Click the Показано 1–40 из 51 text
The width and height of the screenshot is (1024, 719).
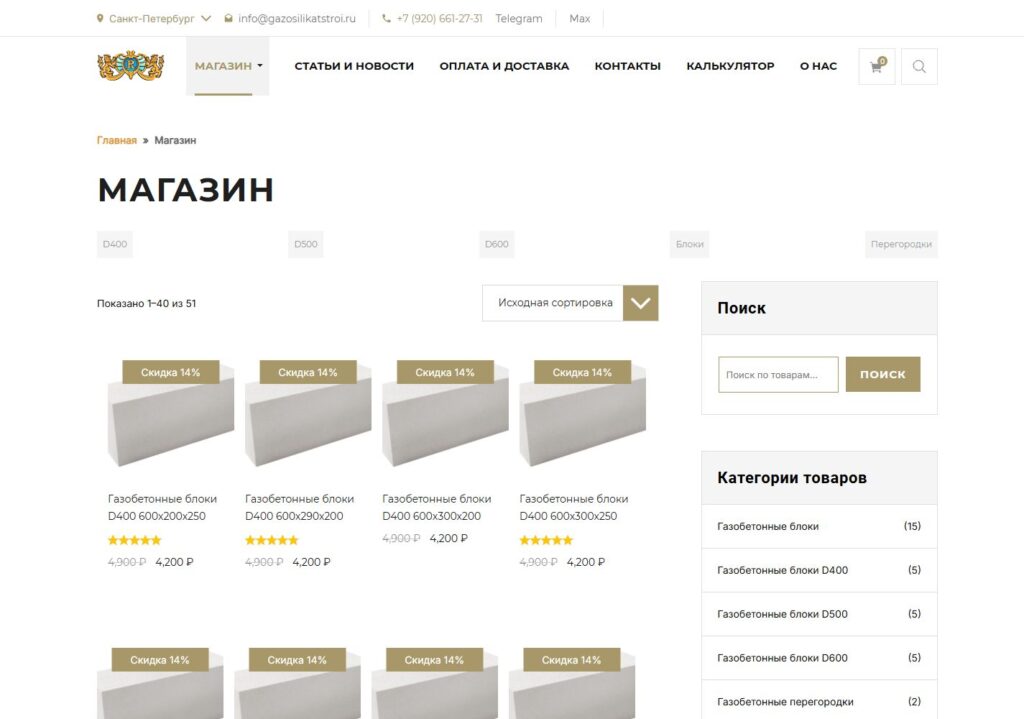(x=146, y=303)
